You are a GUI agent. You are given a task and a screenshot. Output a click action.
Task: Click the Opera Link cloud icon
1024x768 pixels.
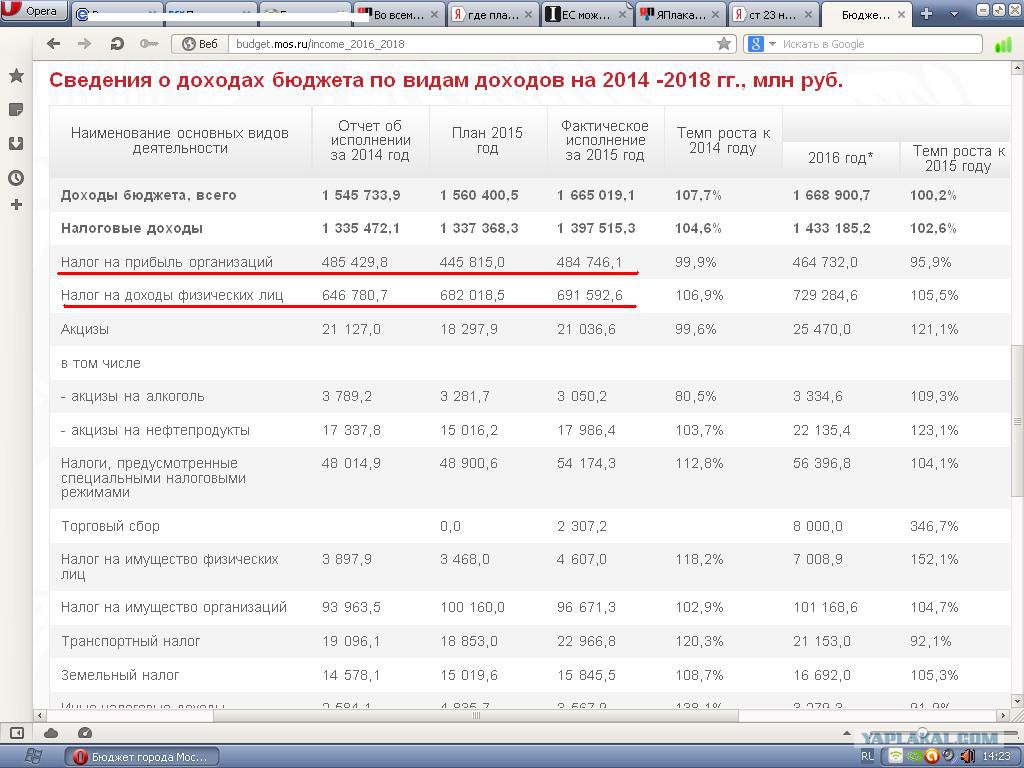[51, 733]
